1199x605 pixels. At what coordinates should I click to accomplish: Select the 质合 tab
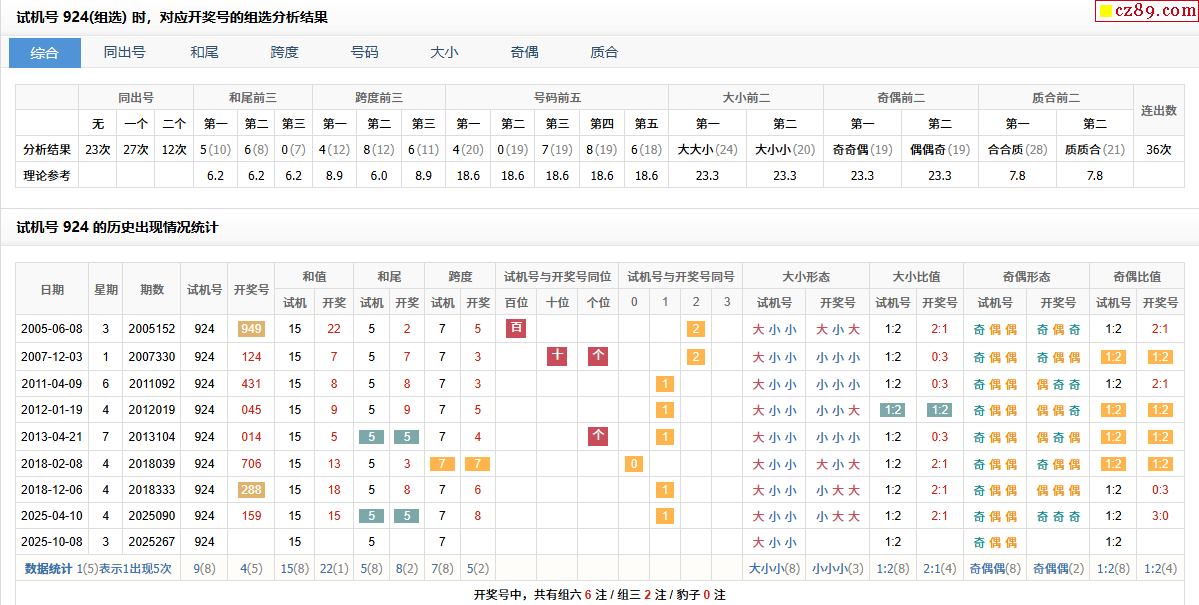tap(604, 53)
